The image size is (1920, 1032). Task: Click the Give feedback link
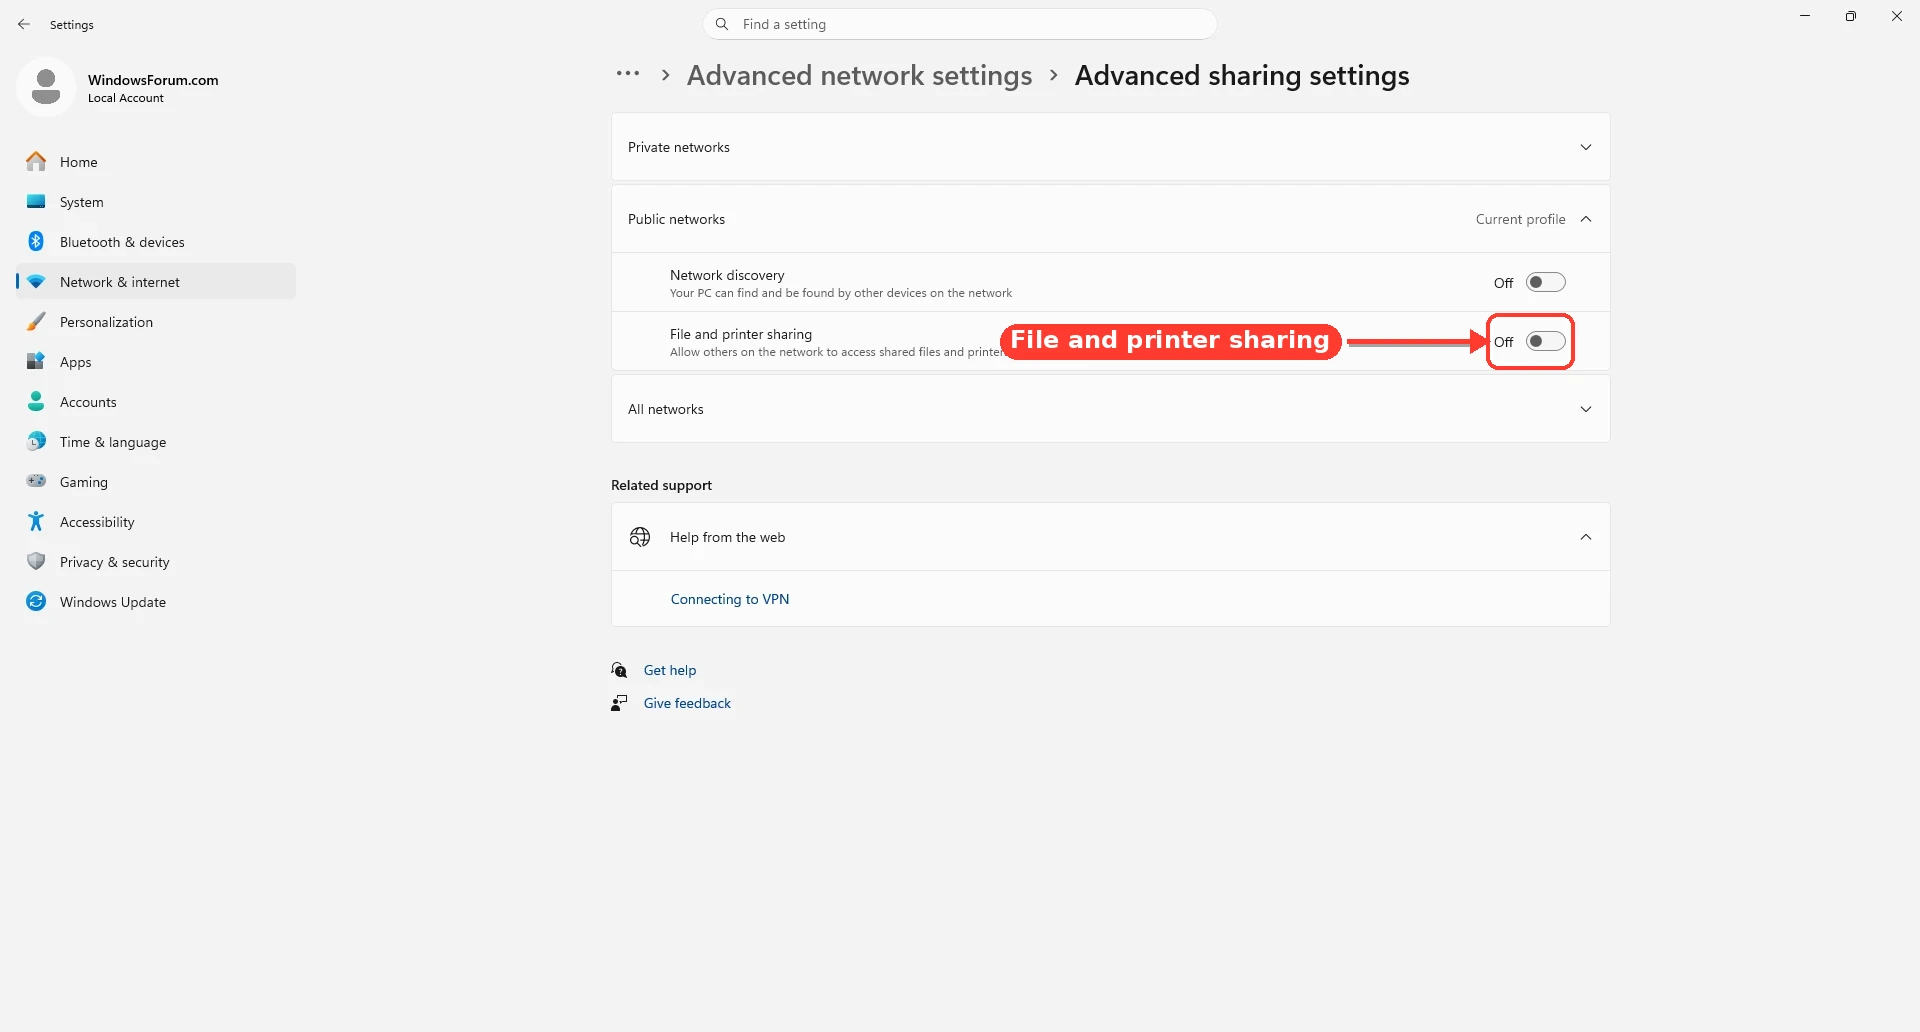pos(687,703)
